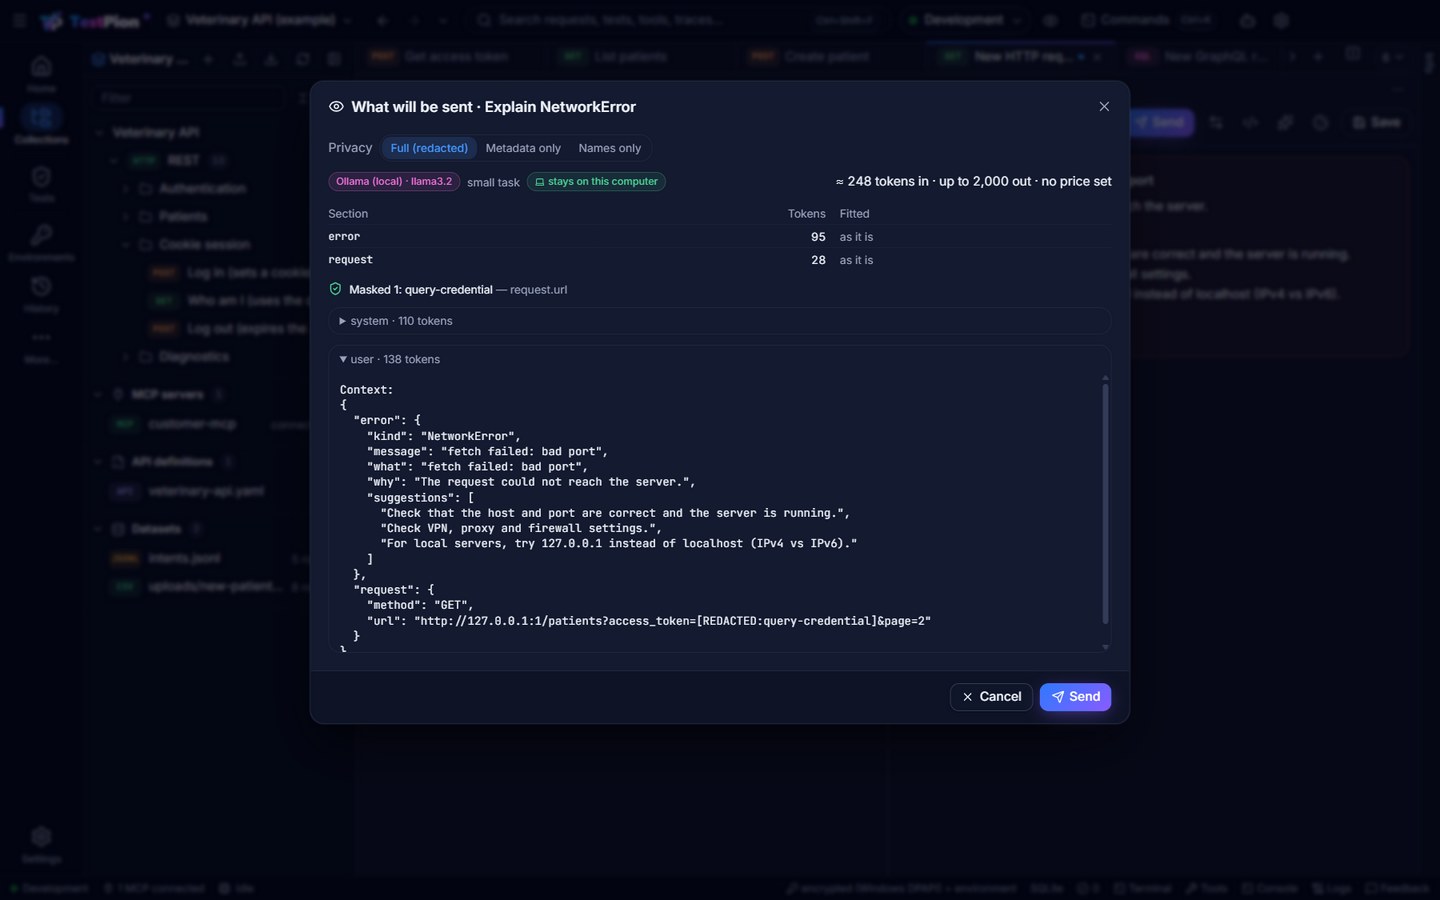Click the 'Context:' line in the preview

pos(366,390)
